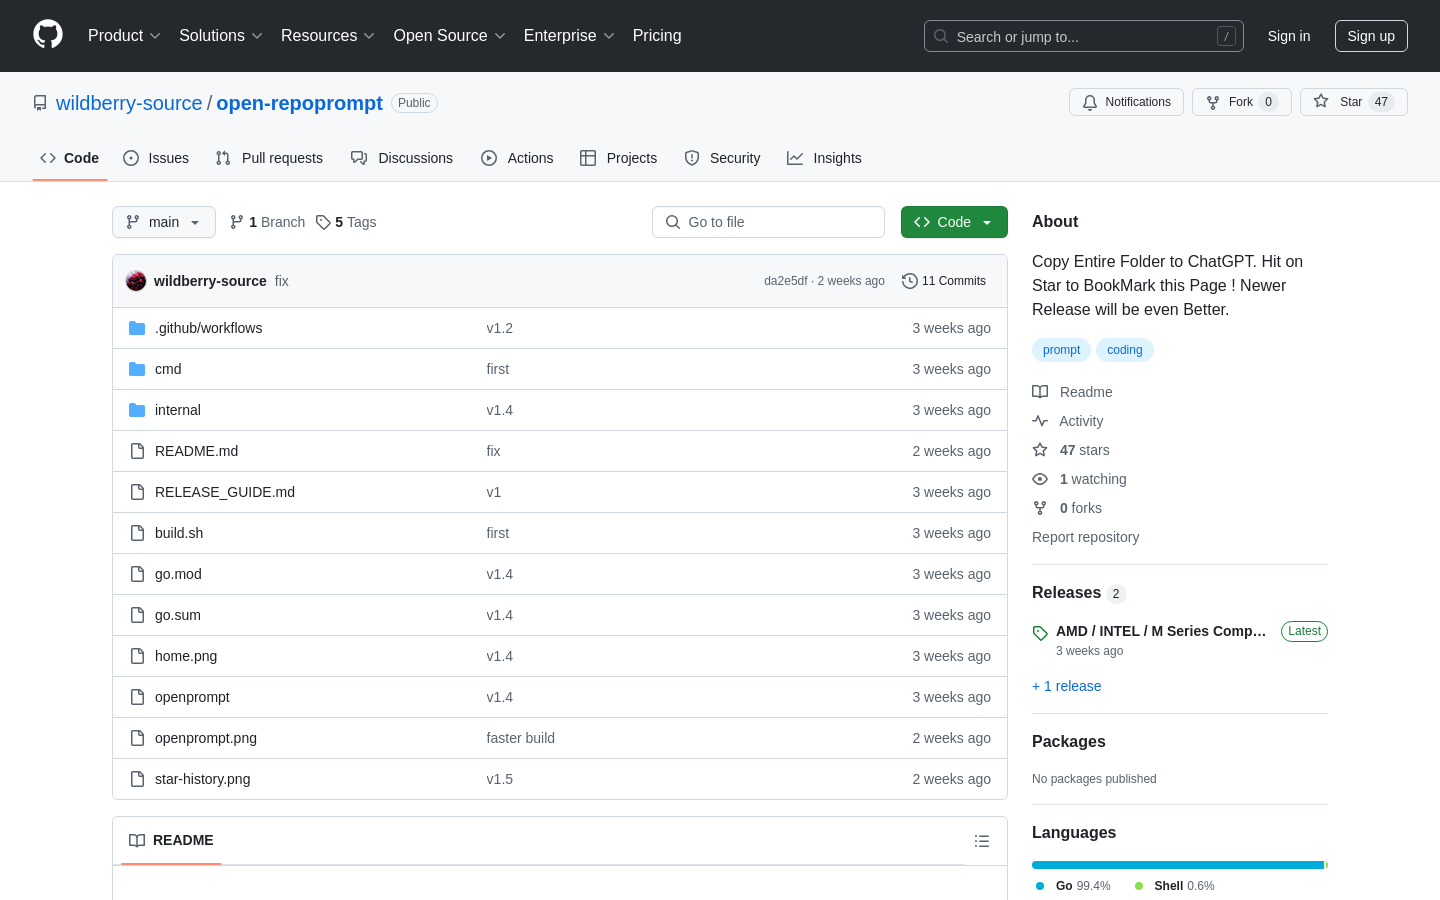Expand the Enterprise menu
This screenshot has width=1440, height=900.
coord(569,35)
